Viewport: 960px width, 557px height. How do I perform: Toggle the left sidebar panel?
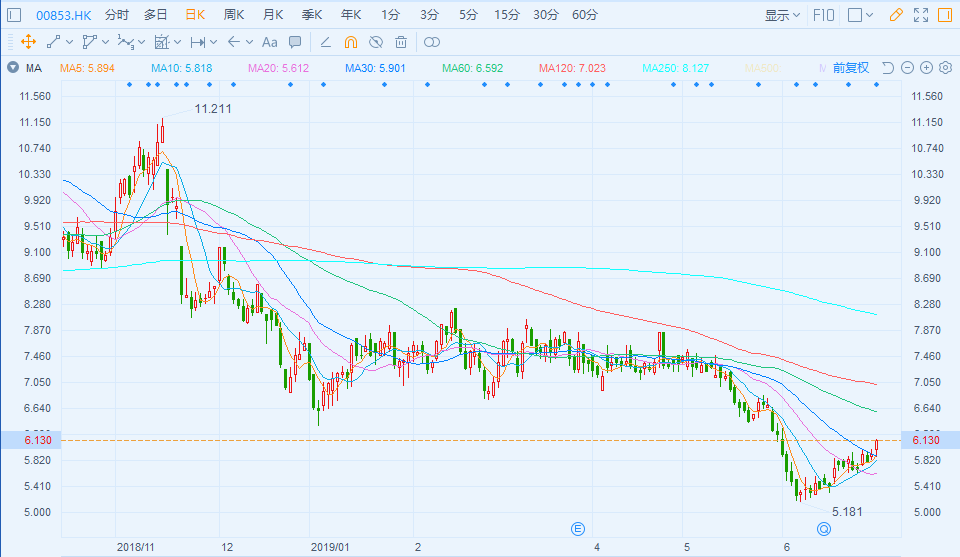15,15
